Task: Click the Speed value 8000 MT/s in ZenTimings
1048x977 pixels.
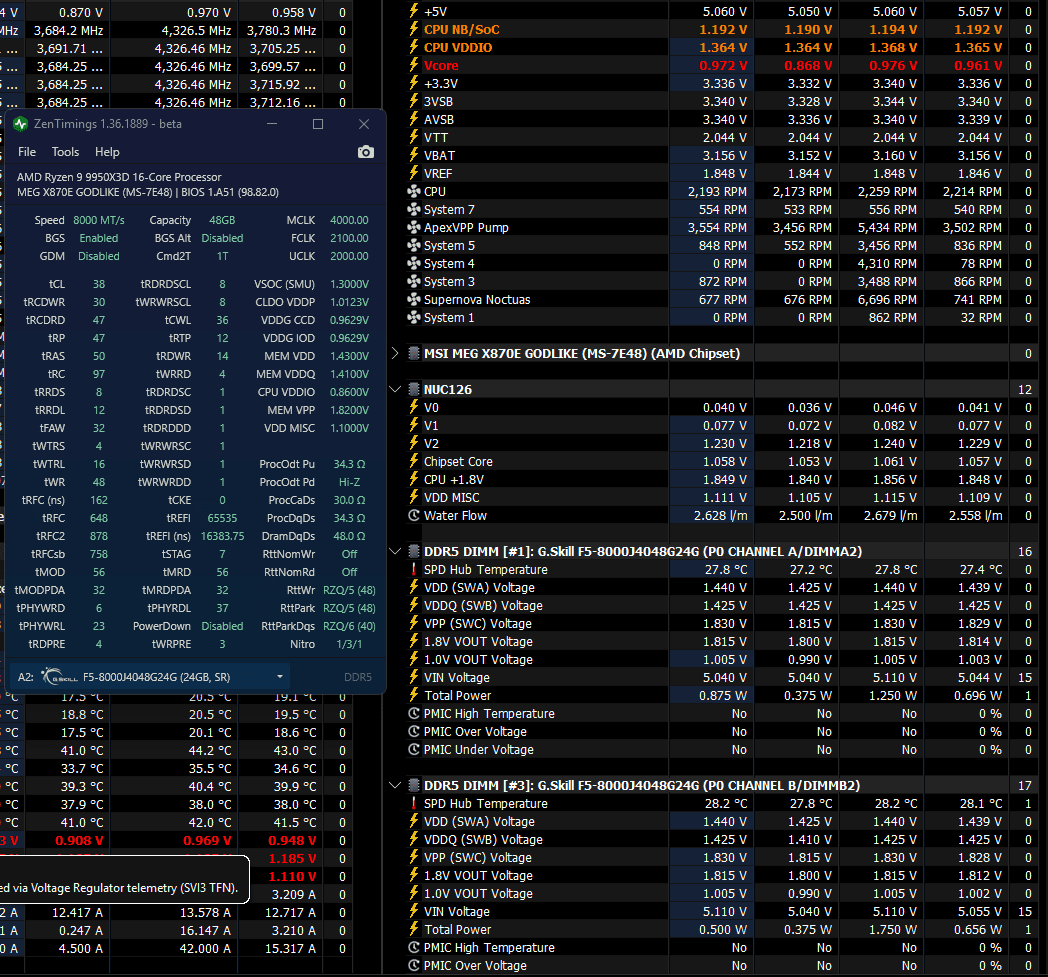Action: click(x=99, y=221)
